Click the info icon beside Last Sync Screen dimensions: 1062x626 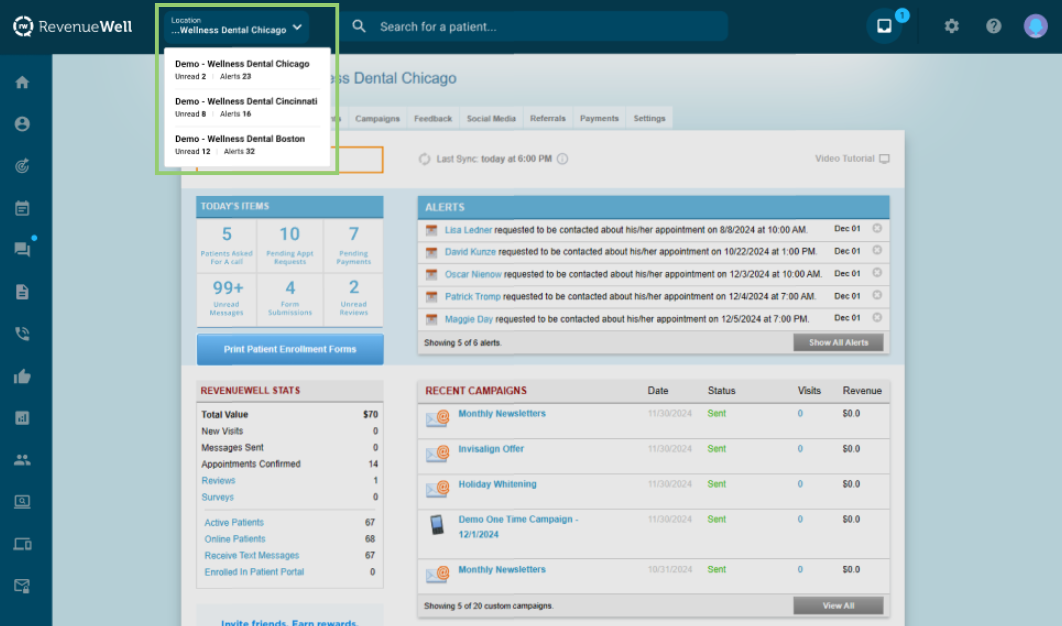tap(562, 159)
